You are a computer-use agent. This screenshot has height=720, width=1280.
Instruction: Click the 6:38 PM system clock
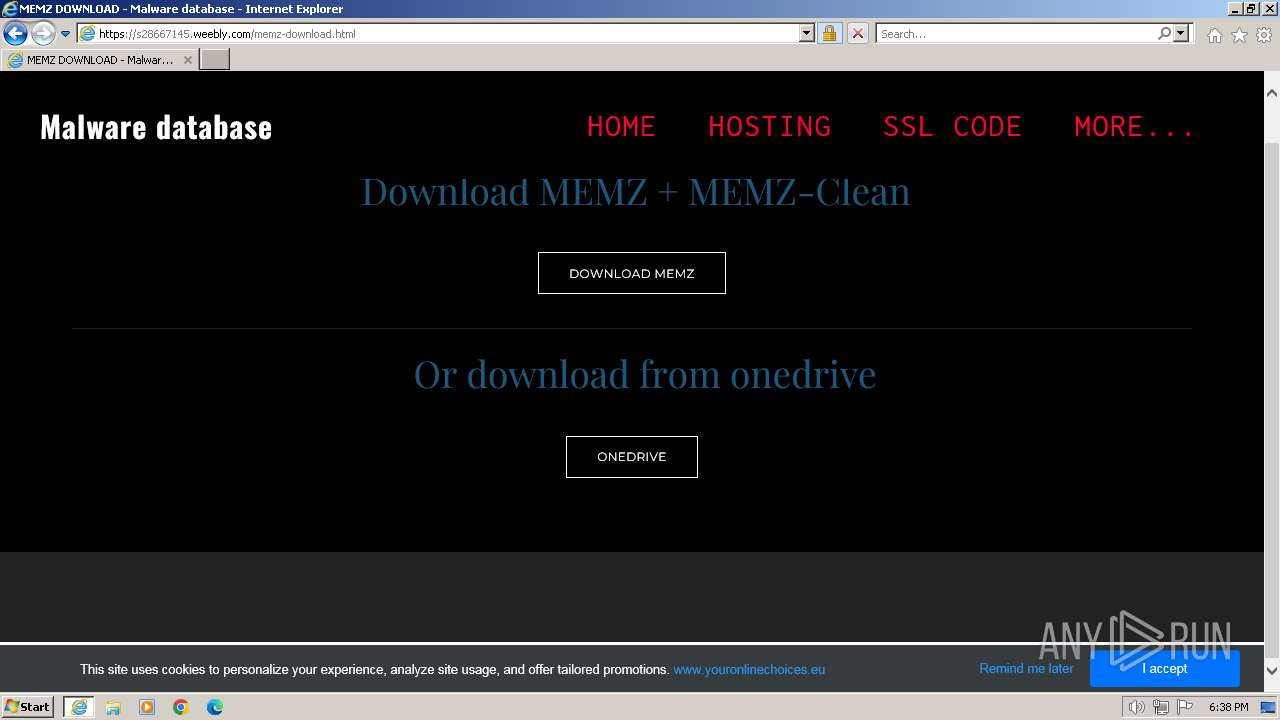[1228, 707]
